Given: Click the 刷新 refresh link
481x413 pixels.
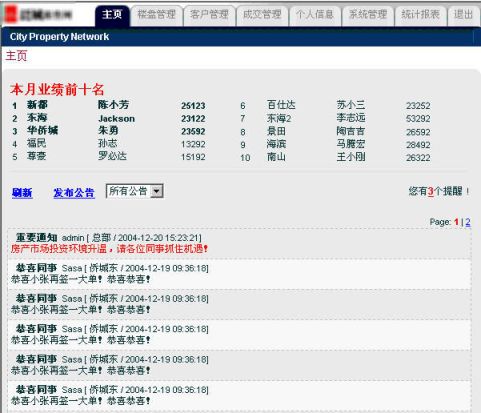Looking at the screenshot, I should click(22, 193).
